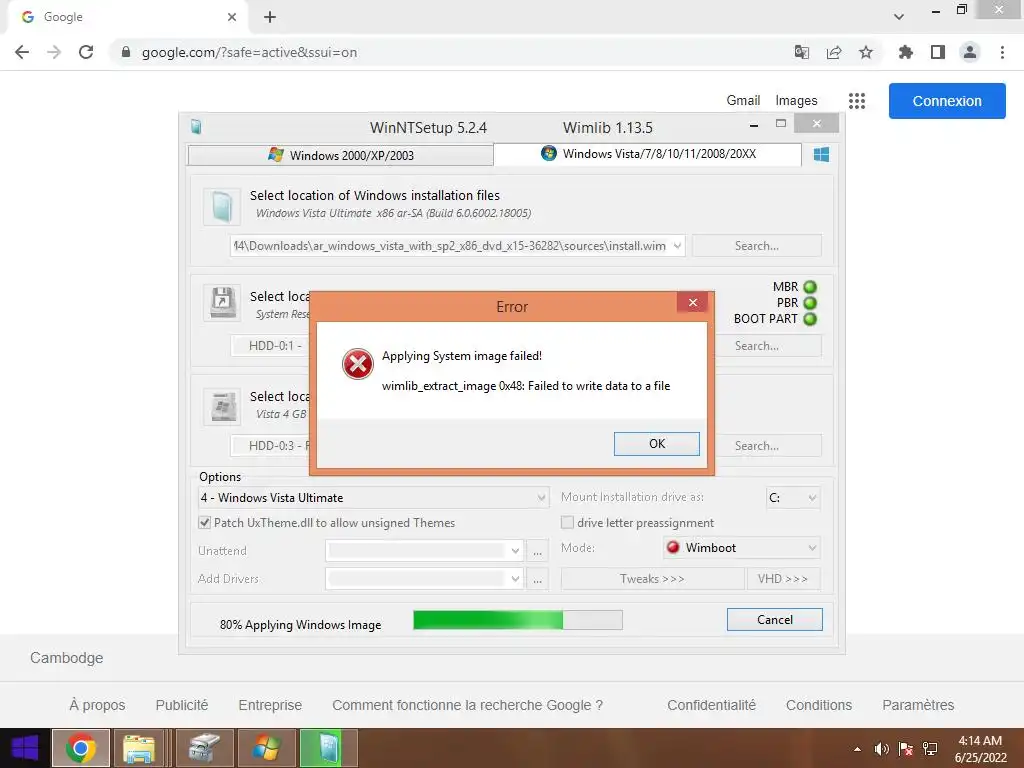Click the red error icon in dialog

point(357,364)
